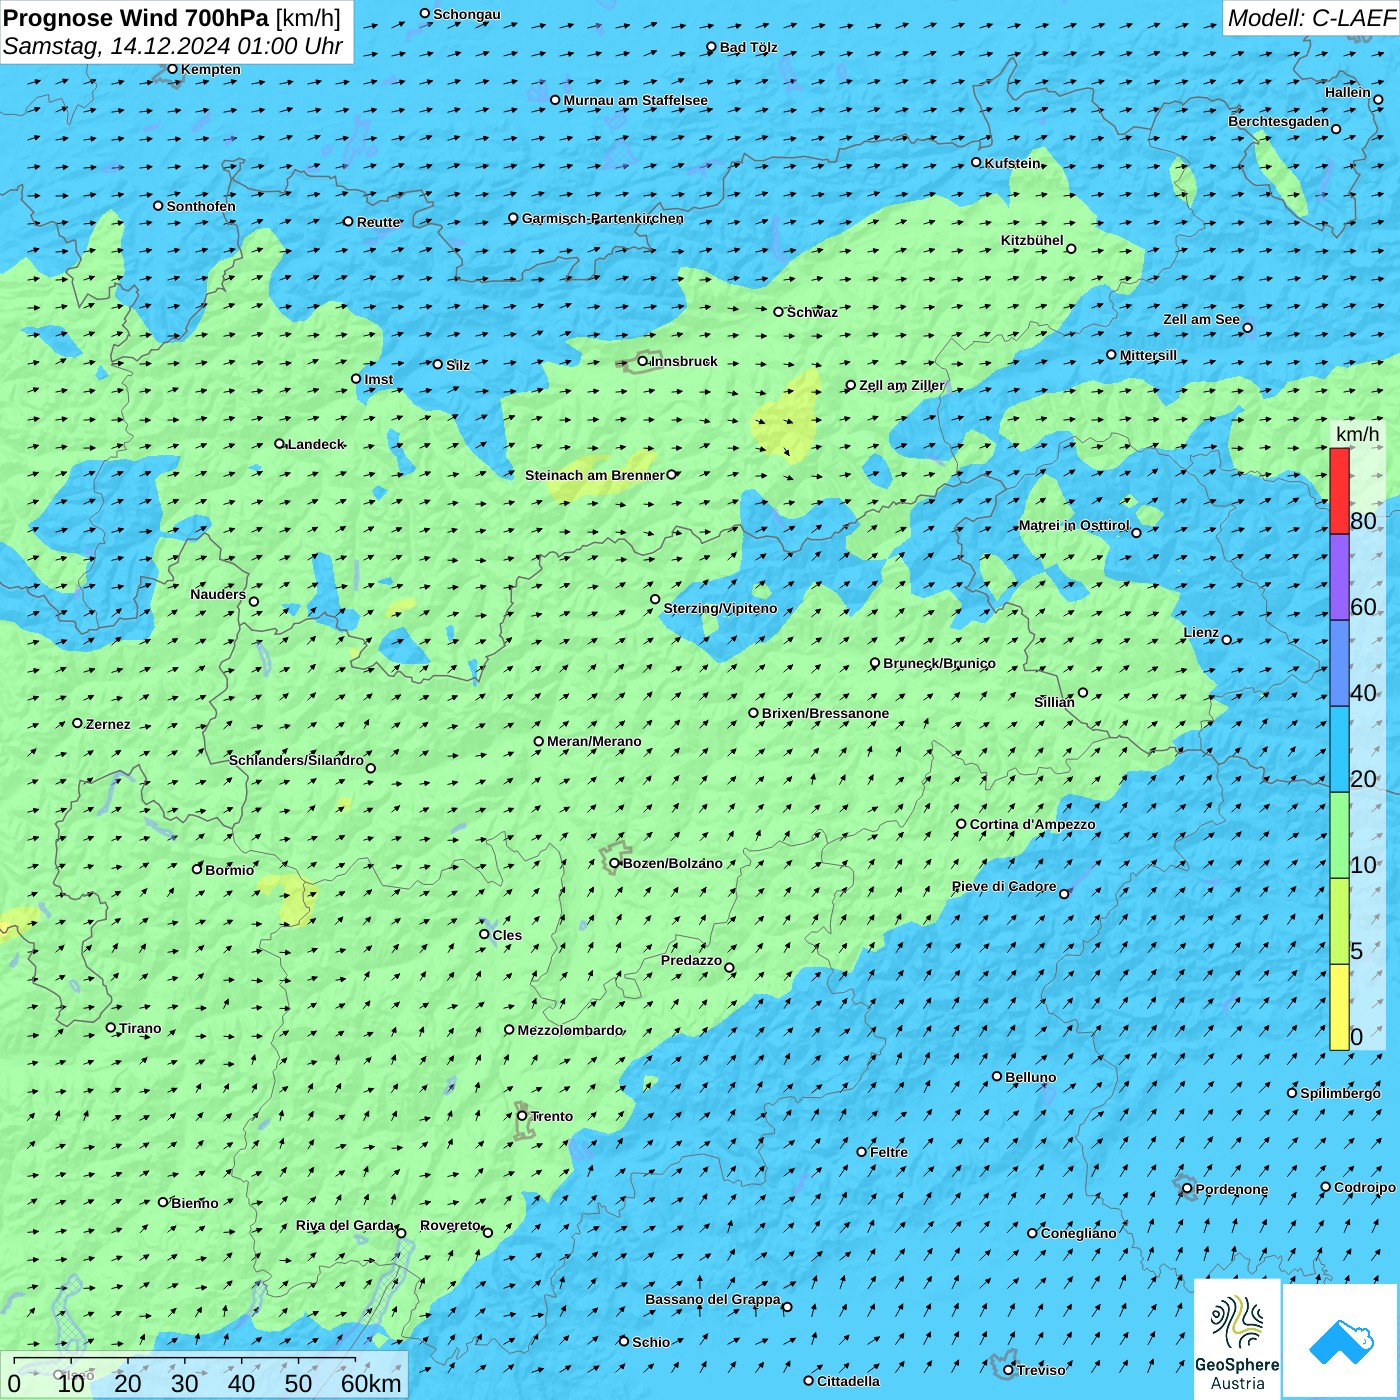Click the Schwaz city label
Image resolution: width=1400 pixels, height=1400 pixels.
tap(812, 312)
